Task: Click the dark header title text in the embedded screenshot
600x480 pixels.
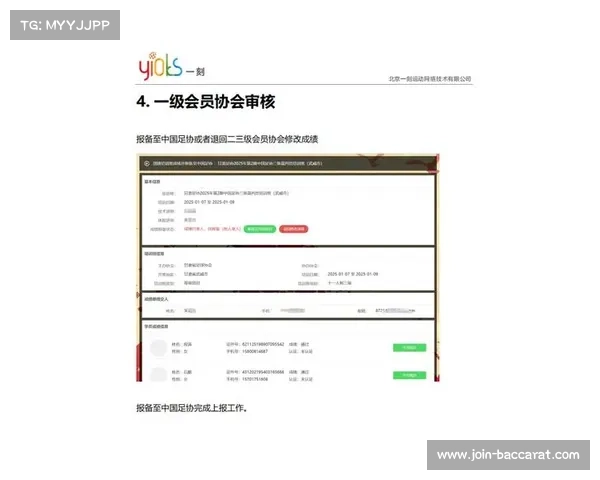Action: [237, 163]
